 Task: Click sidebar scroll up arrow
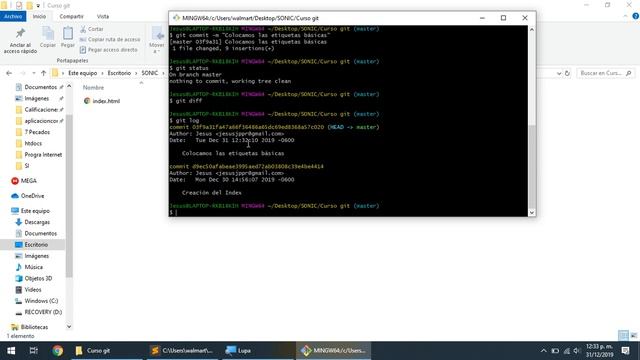pos(69,86)
